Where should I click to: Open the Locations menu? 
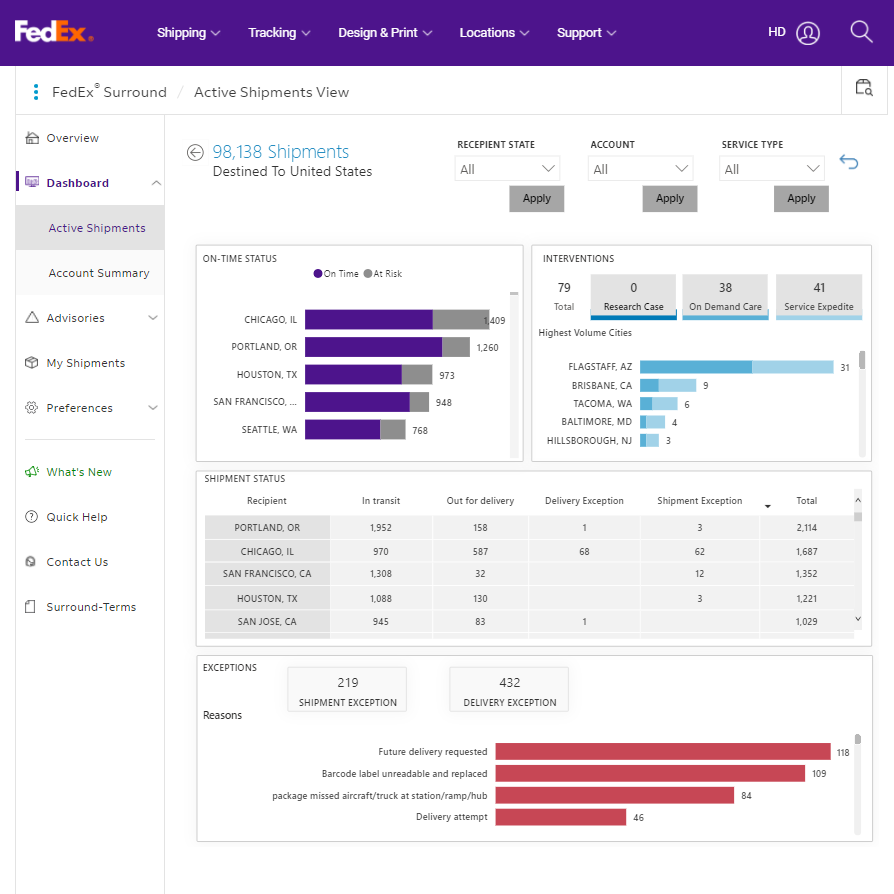pos(494,32)
